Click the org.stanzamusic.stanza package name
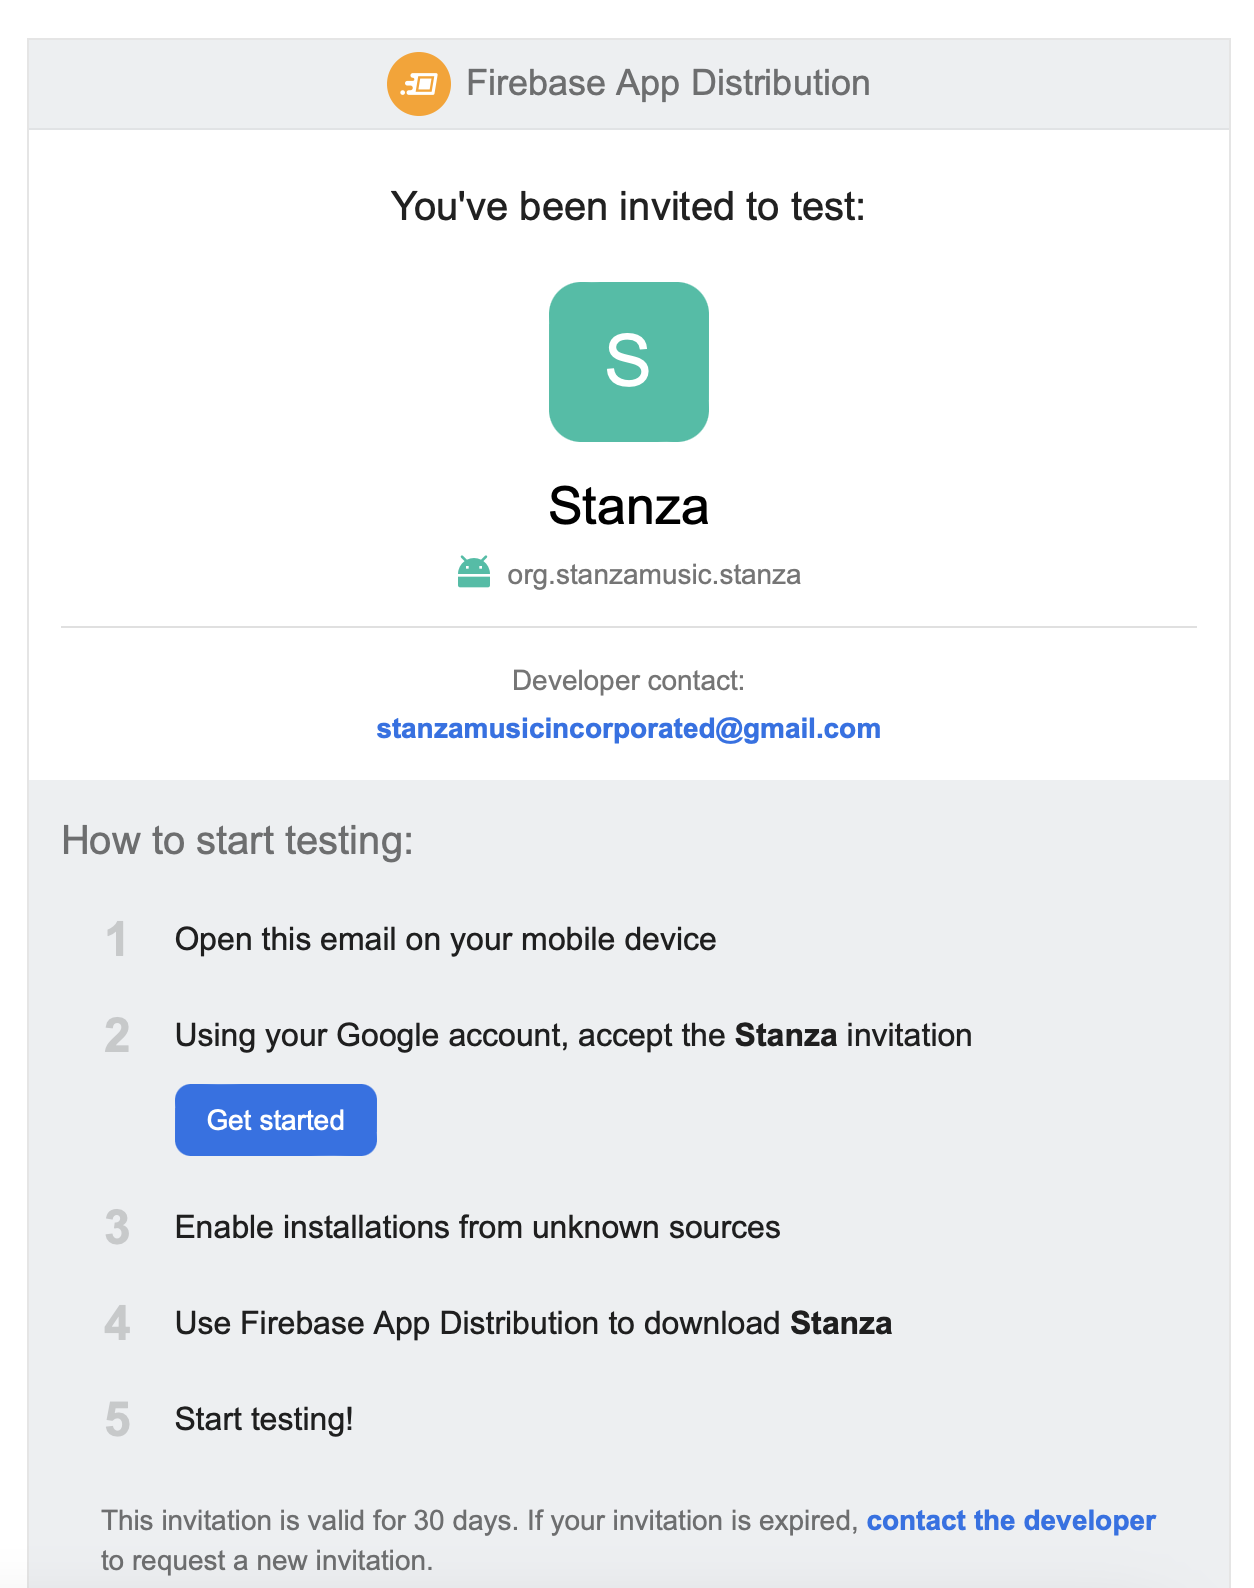Viewport: 1254px width, 1588px height. (654, 575)
